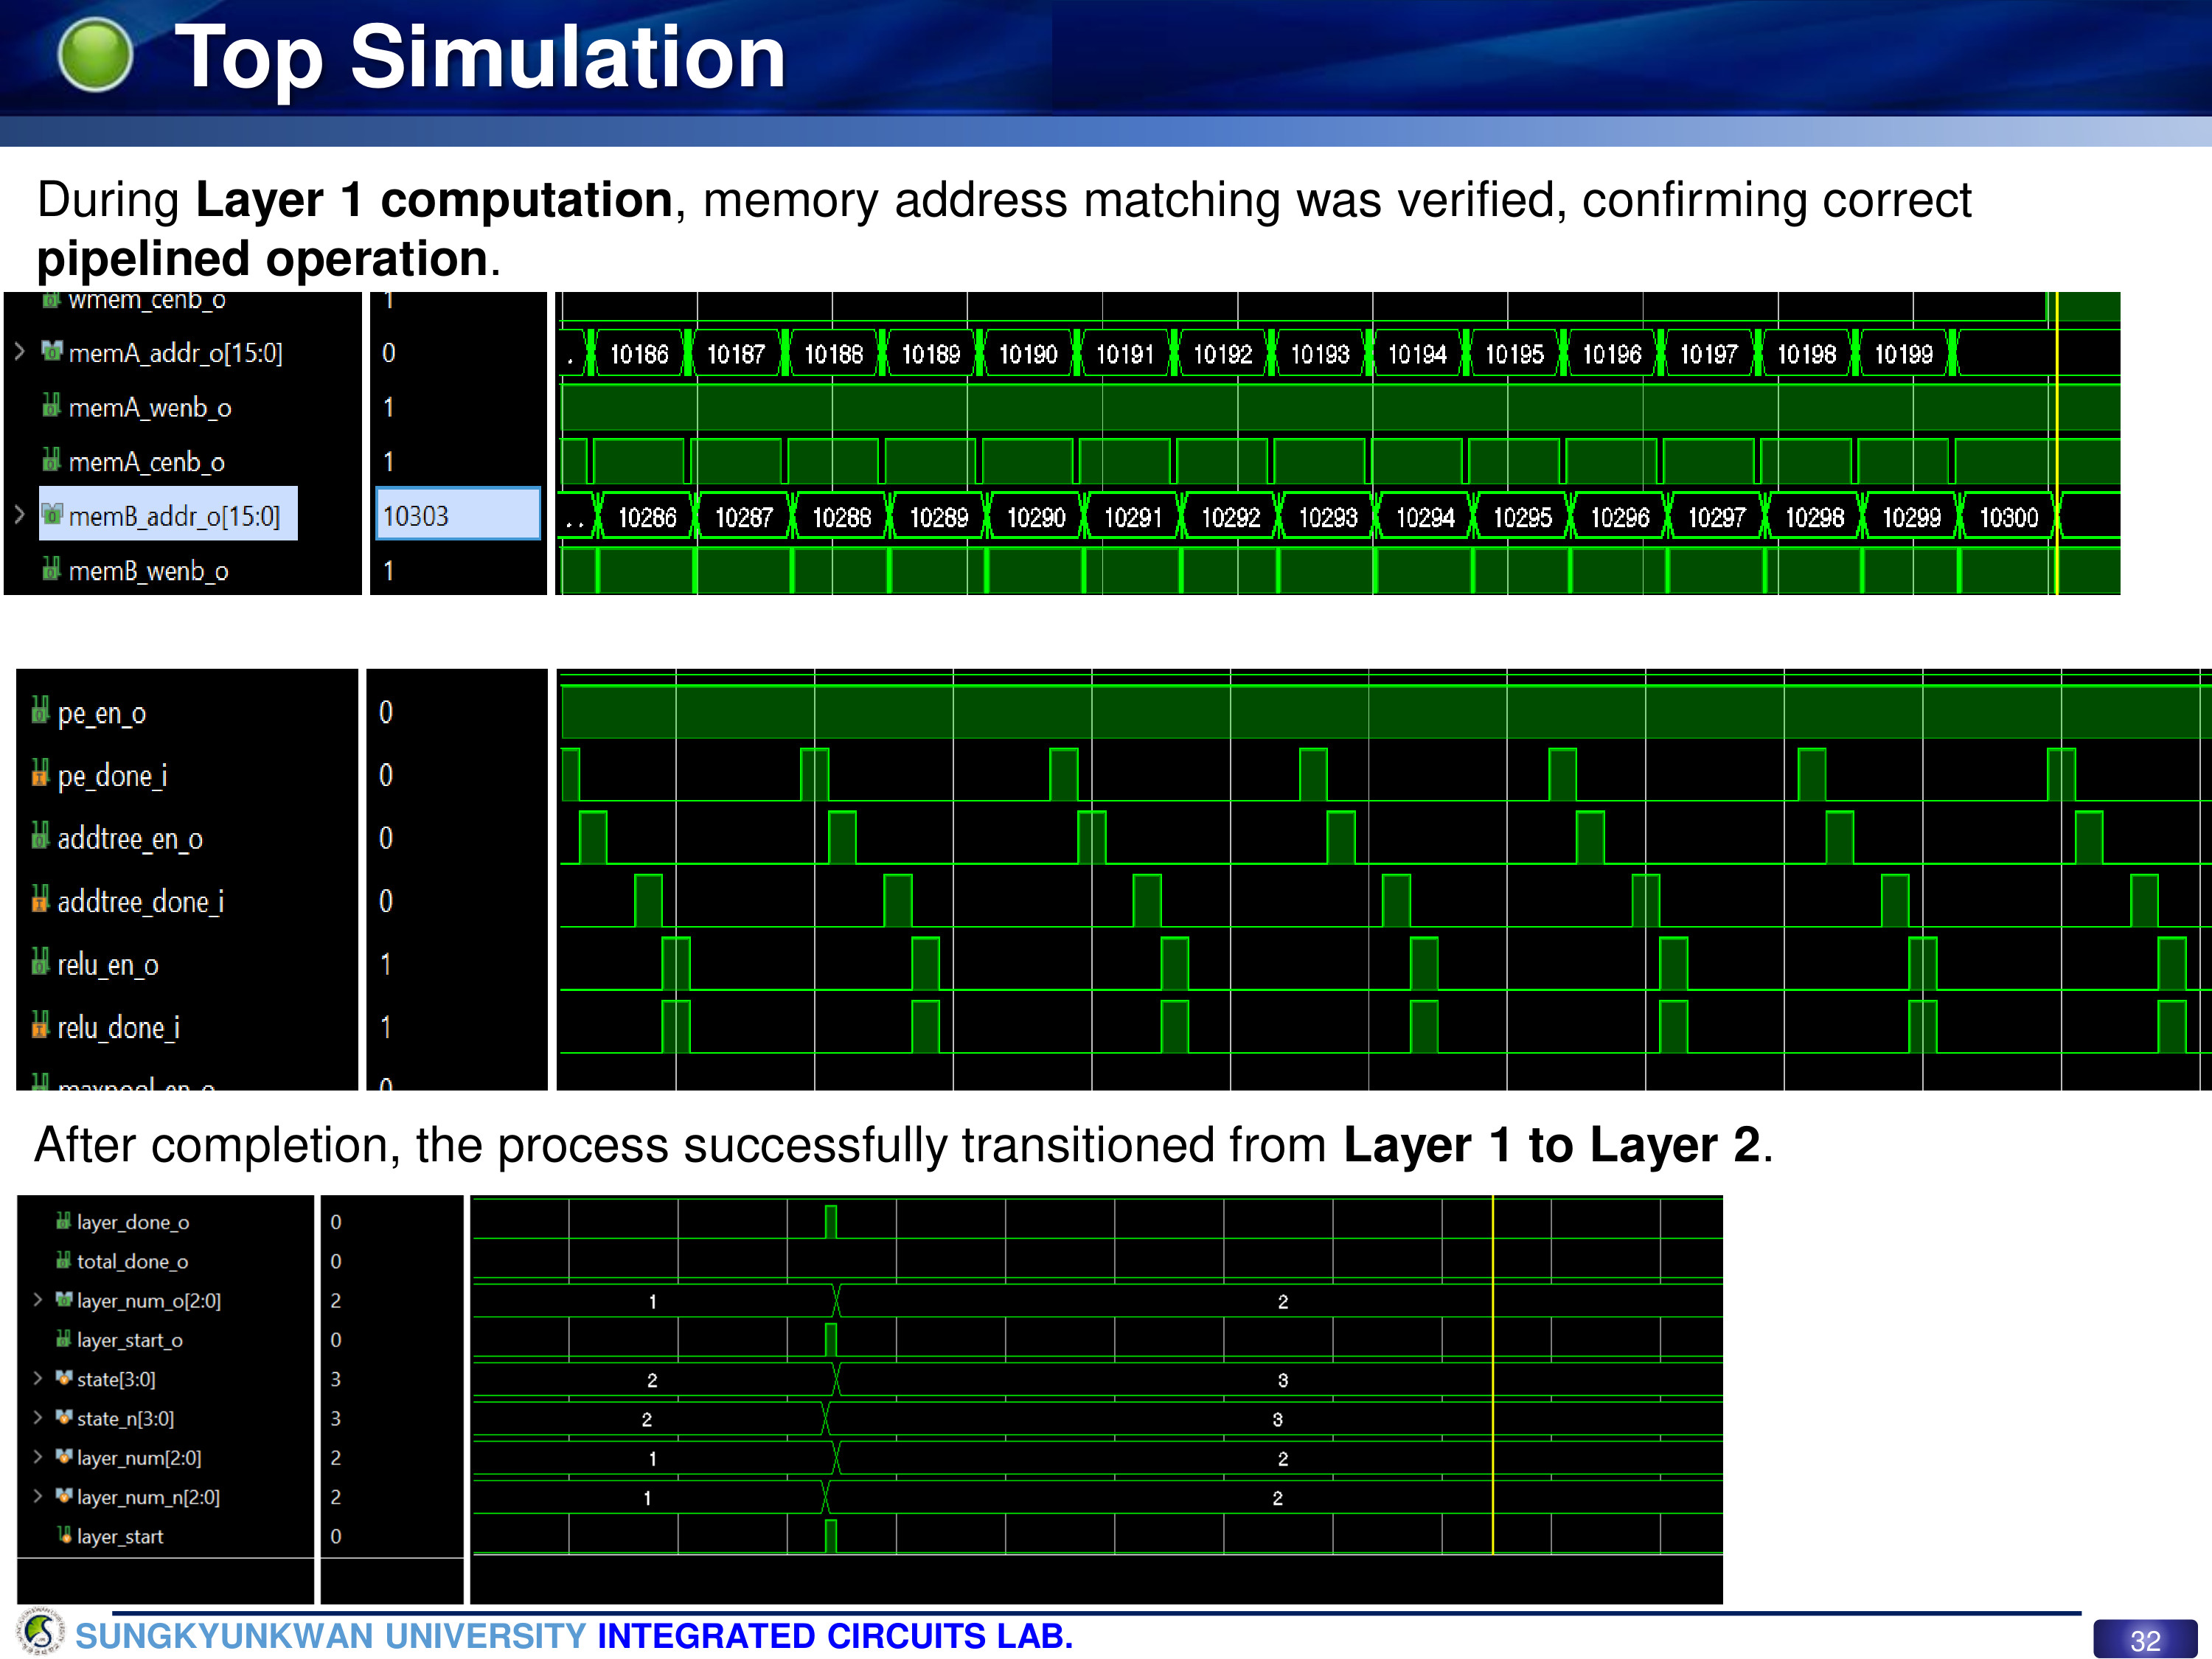Click the memA_cenb_o signal icon
2212x1659 pixels.
(52, 460)
